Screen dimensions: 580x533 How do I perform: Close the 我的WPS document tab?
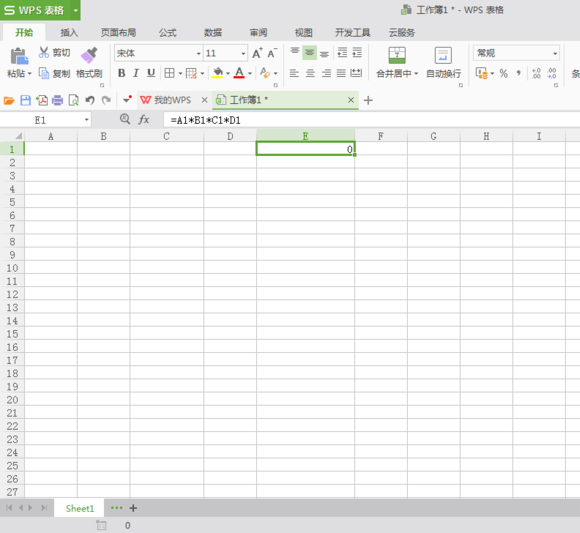pyautogui.click(x=204, y=100)
